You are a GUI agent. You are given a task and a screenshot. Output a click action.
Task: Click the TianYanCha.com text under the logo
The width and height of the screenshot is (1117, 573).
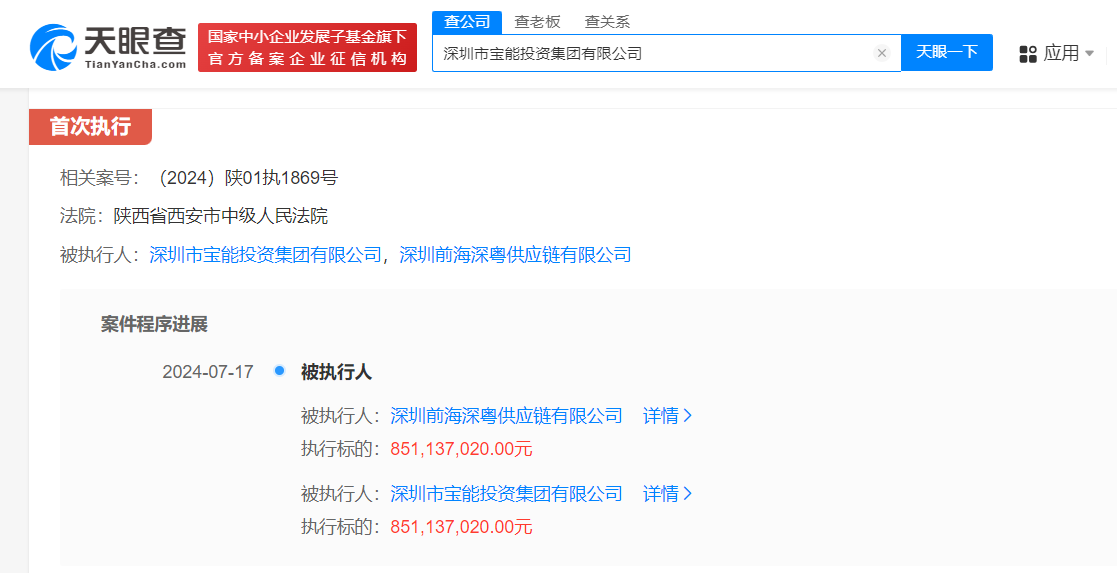pyautogui.click(x=135, y=64)
